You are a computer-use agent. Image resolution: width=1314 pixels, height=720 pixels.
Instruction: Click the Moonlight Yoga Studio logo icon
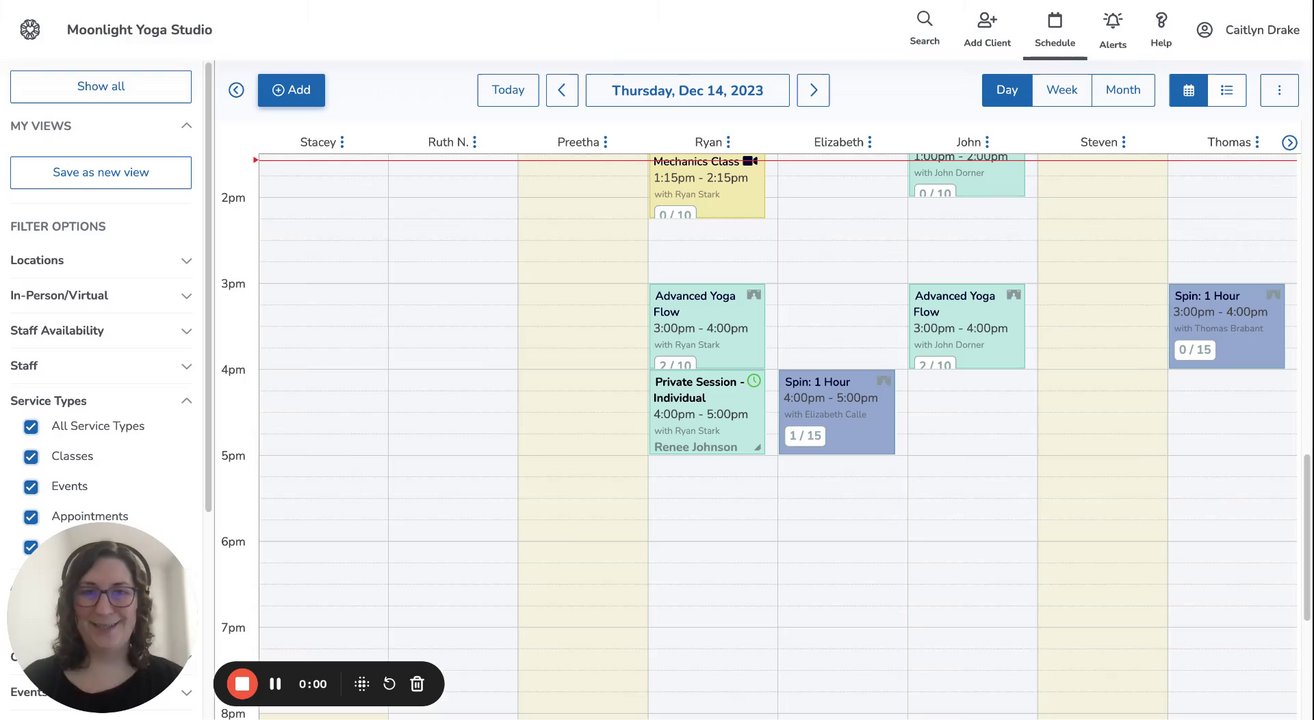[30, 30]
